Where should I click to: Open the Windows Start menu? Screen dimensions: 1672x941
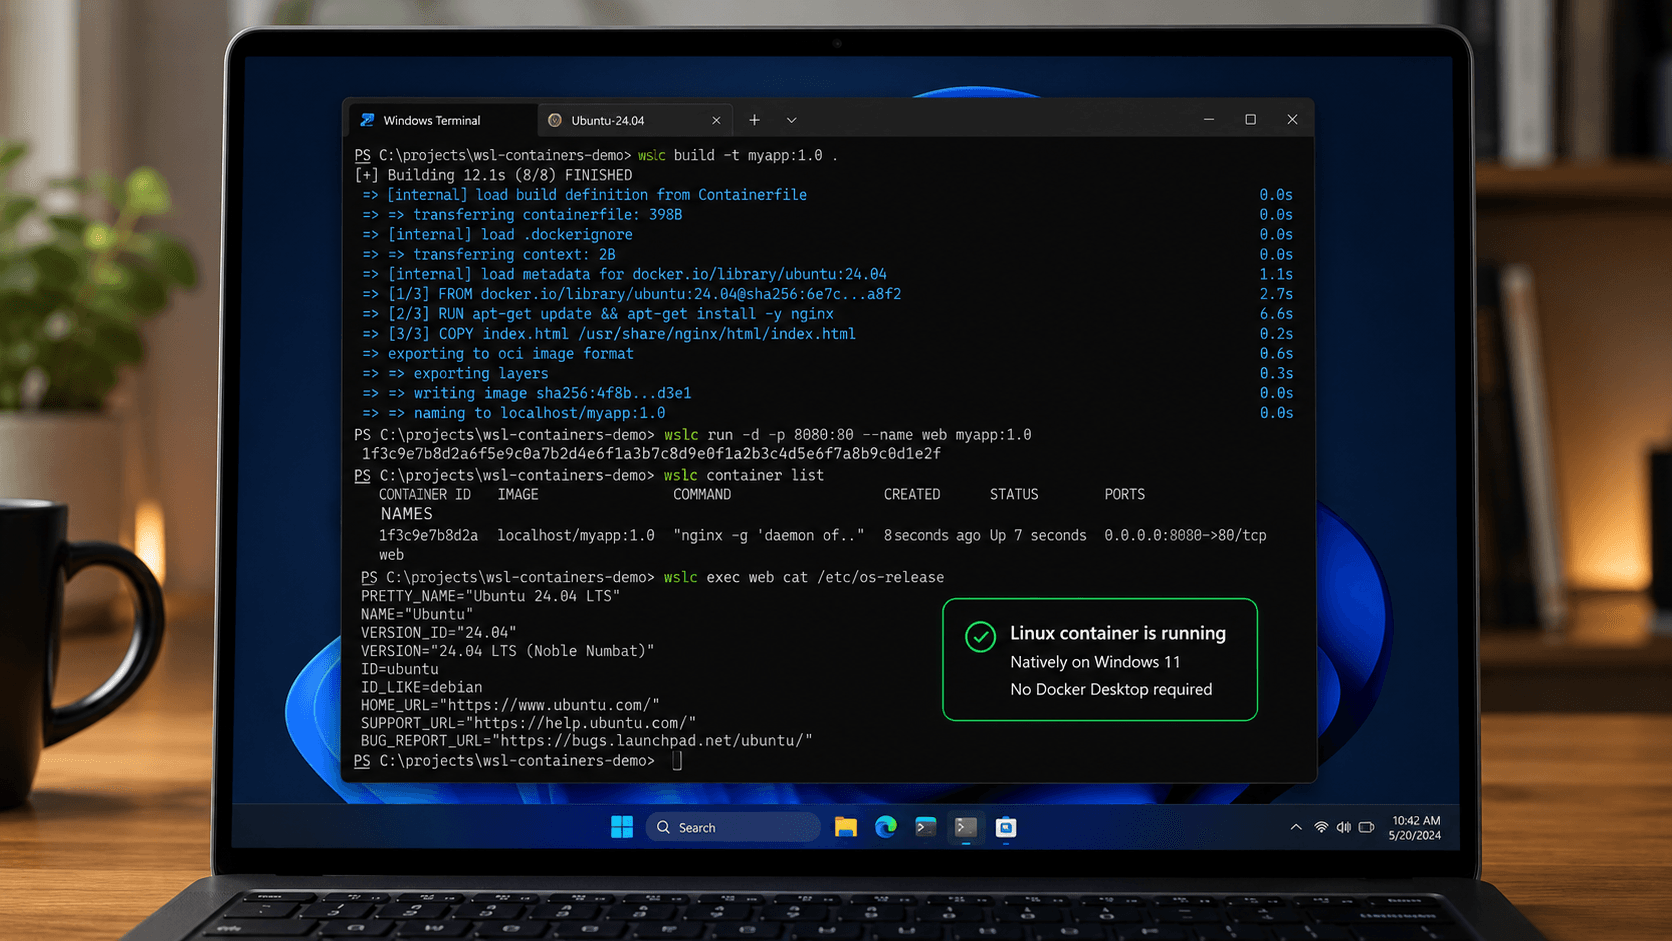click(622, 827)
